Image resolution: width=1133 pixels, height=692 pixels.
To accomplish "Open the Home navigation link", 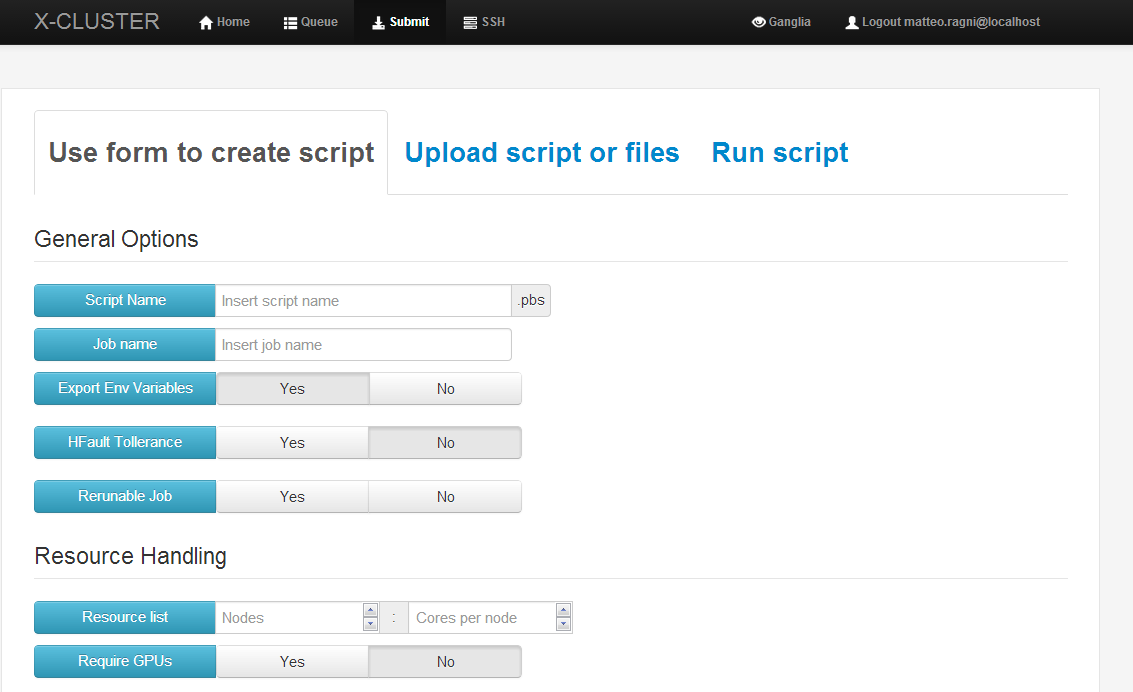I will point(224,22).
